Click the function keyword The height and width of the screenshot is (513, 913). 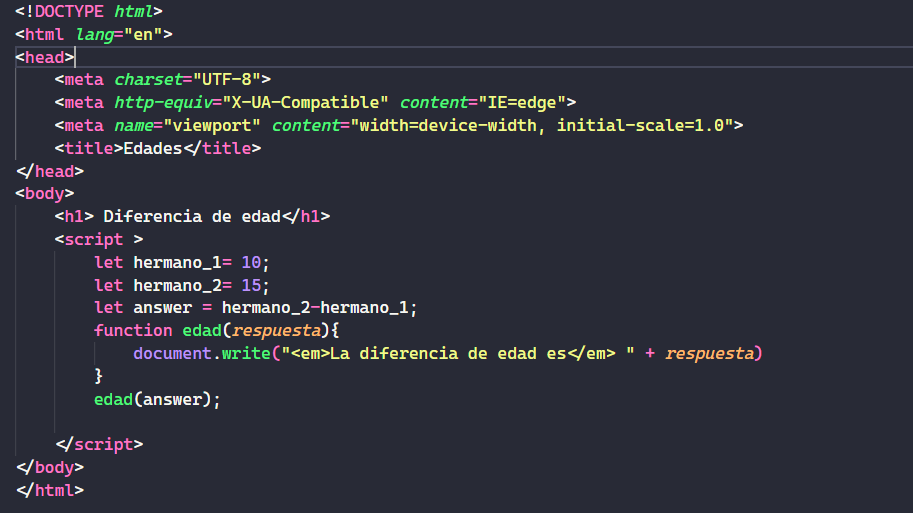[133, 331]
